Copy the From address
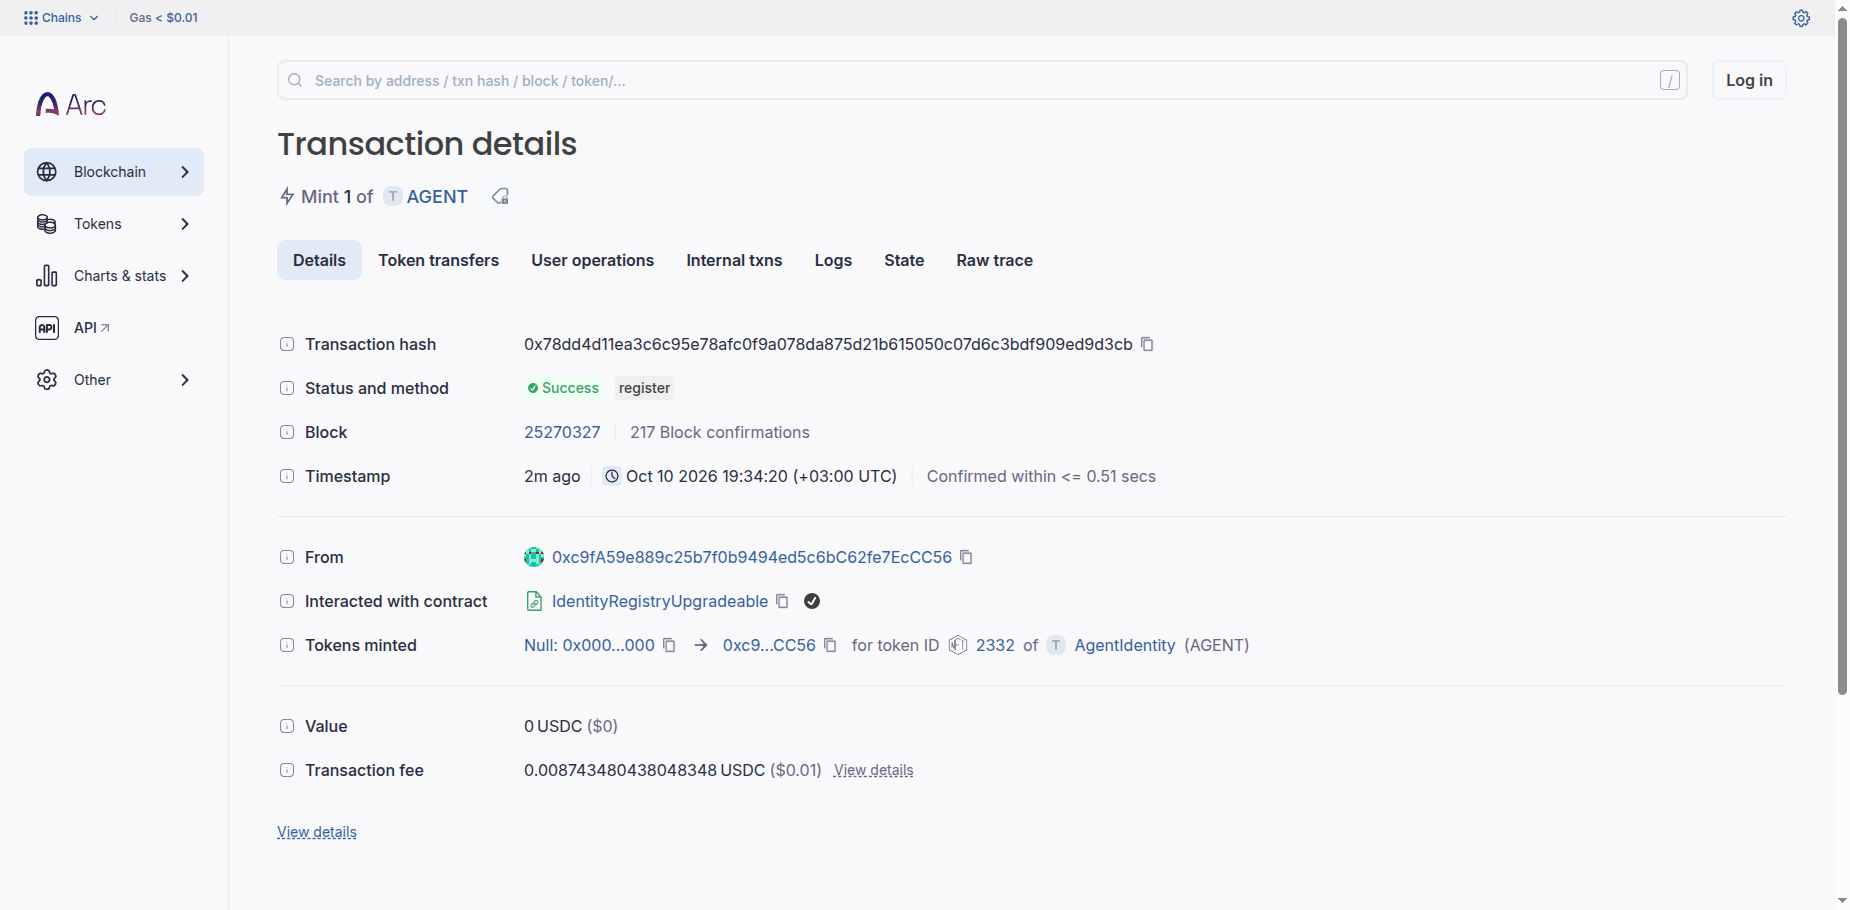This screenshot has width=1850, height=910. [x=966, y=557]
